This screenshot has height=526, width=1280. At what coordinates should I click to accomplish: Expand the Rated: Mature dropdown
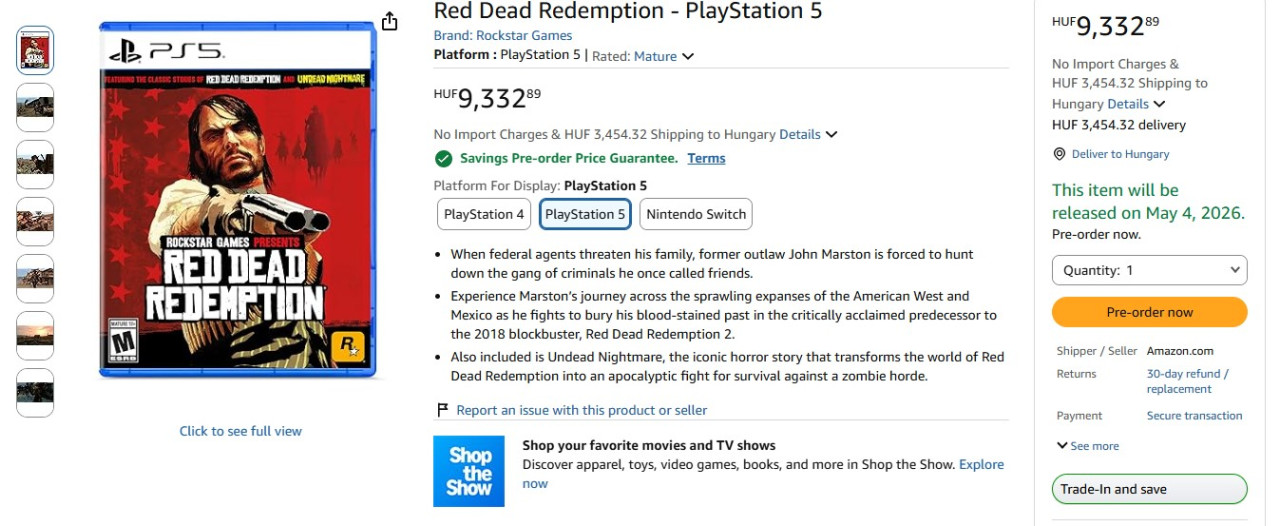point(664,56)
